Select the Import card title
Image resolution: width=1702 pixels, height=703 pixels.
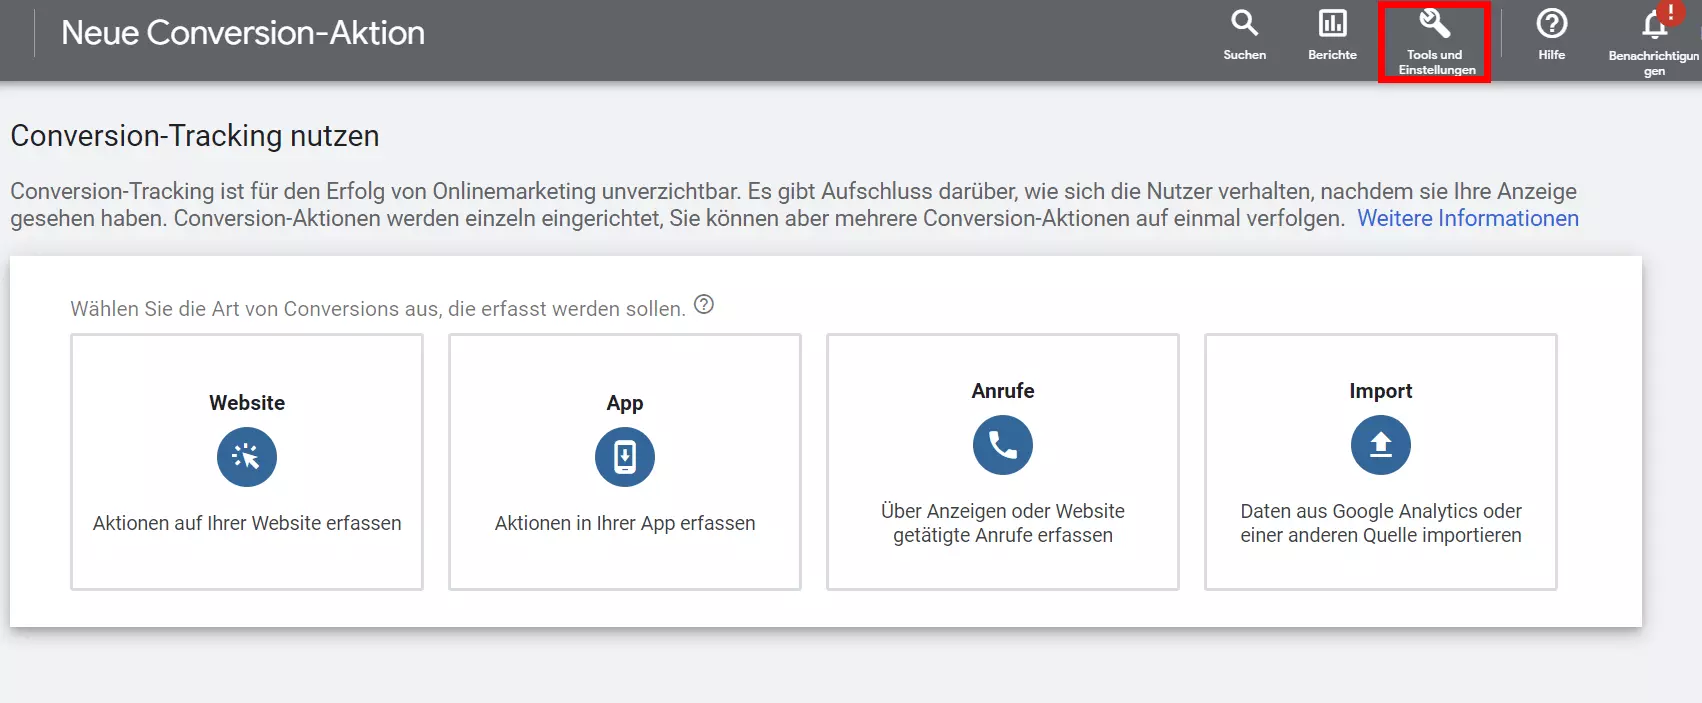1381,391
